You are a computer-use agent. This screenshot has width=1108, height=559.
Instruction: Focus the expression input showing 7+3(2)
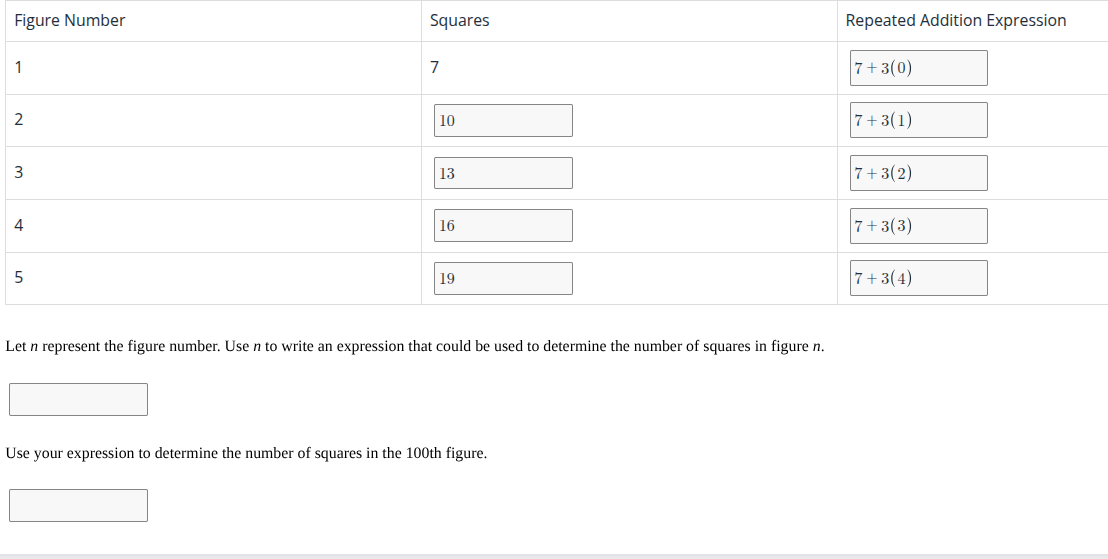tap(918, 173)
